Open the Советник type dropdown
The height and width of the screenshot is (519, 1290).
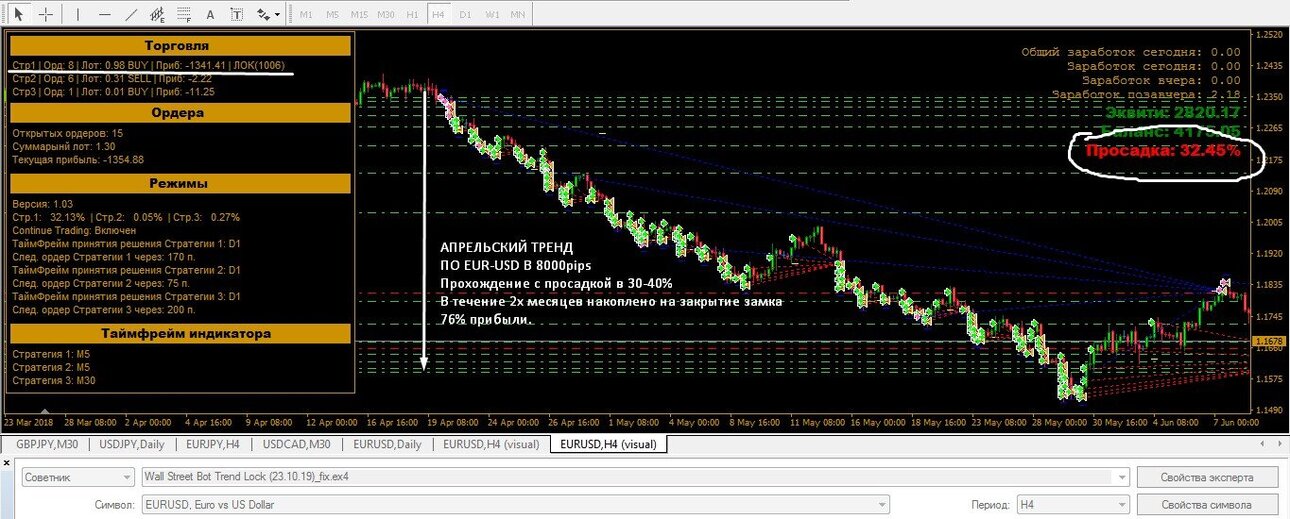coord(80,477)
